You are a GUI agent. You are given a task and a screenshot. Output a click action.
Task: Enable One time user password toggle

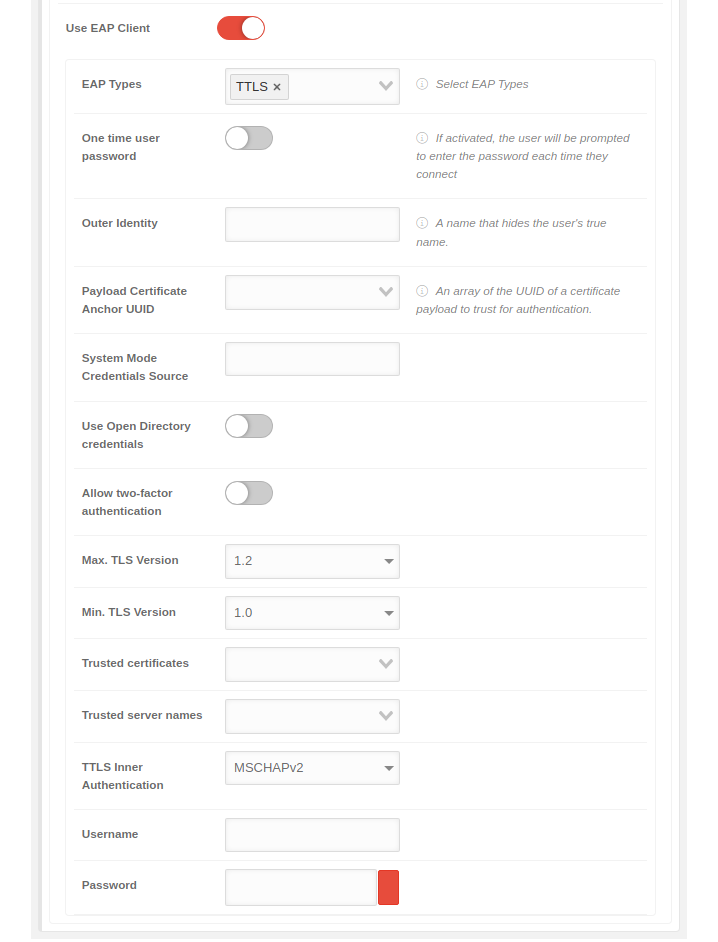pyautogui.click(x=249, y=138)
